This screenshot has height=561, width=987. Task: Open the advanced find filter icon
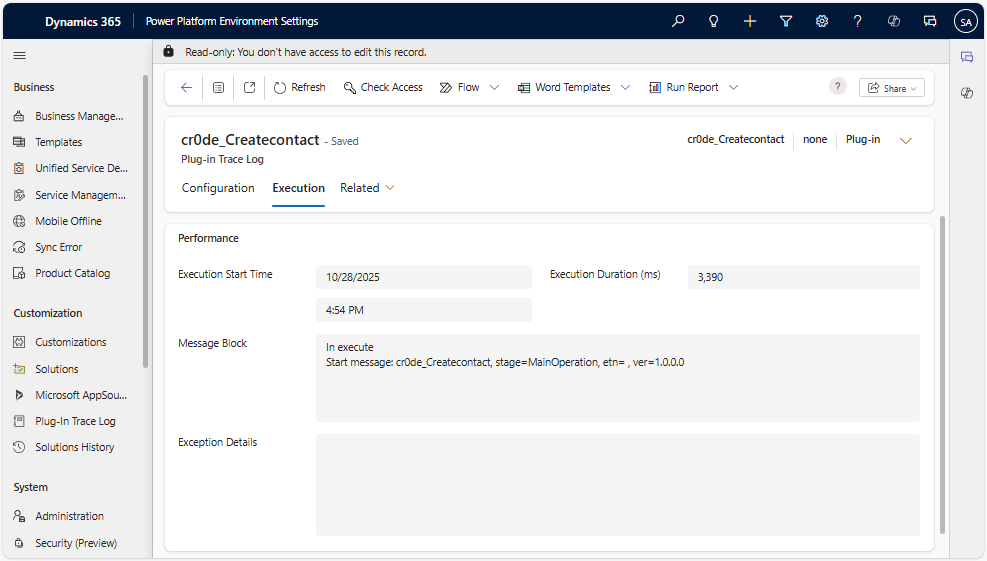click(786, 21)
